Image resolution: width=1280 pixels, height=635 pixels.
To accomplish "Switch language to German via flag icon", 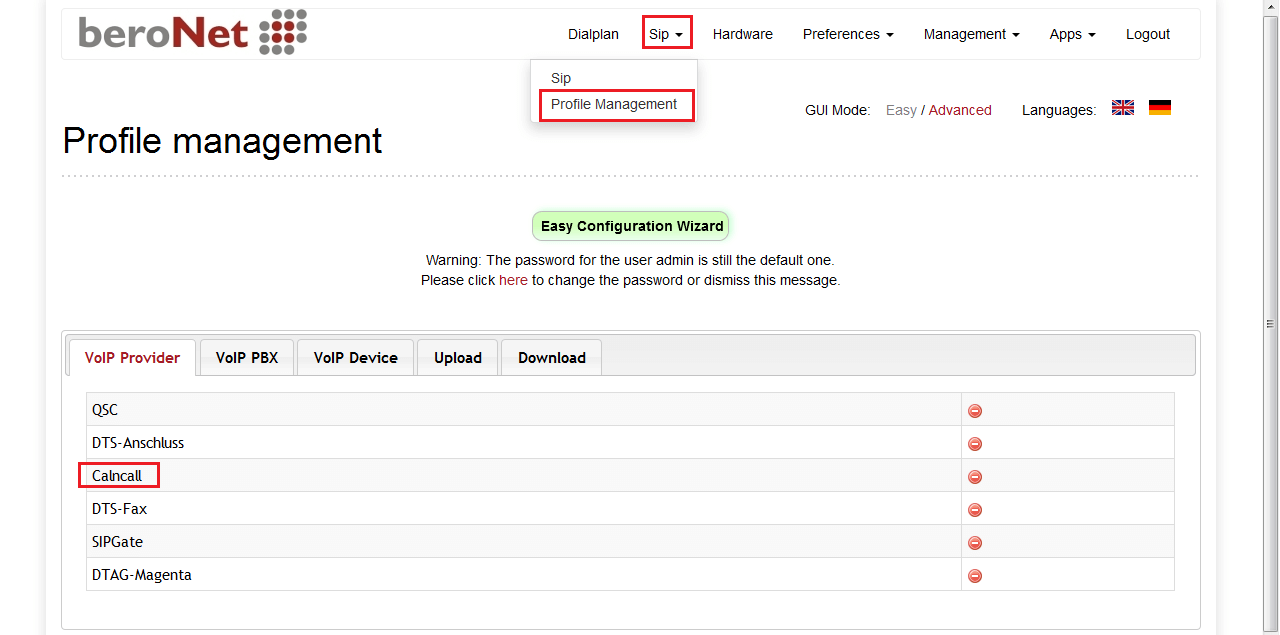I will tap(1160, 108).
